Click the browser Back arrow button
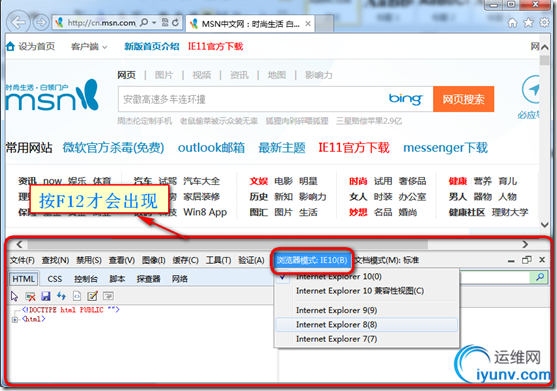The width and height of the screenshot is (557, 391). coord(18,22)
